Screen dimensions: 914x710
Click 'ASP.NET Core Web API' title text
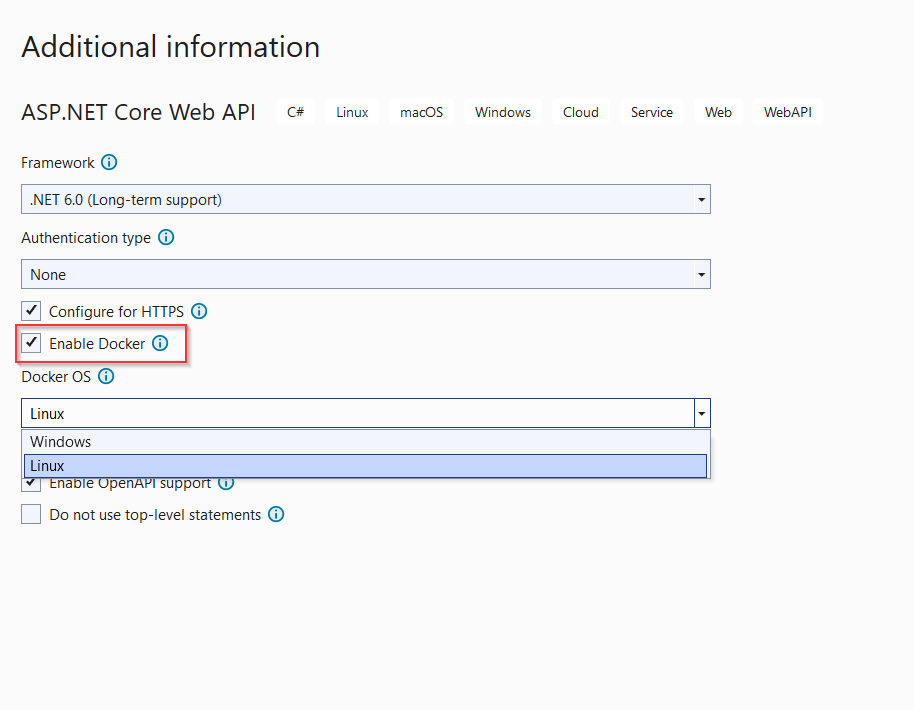[139, 112]
